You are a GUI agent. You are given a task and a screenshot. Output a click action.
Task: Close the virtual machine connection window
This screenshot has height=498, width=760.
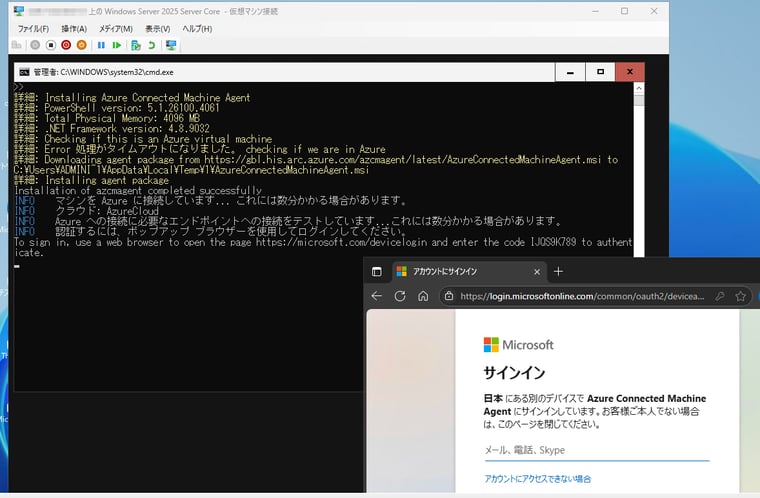pyautogui.click(x=654, y=11)
